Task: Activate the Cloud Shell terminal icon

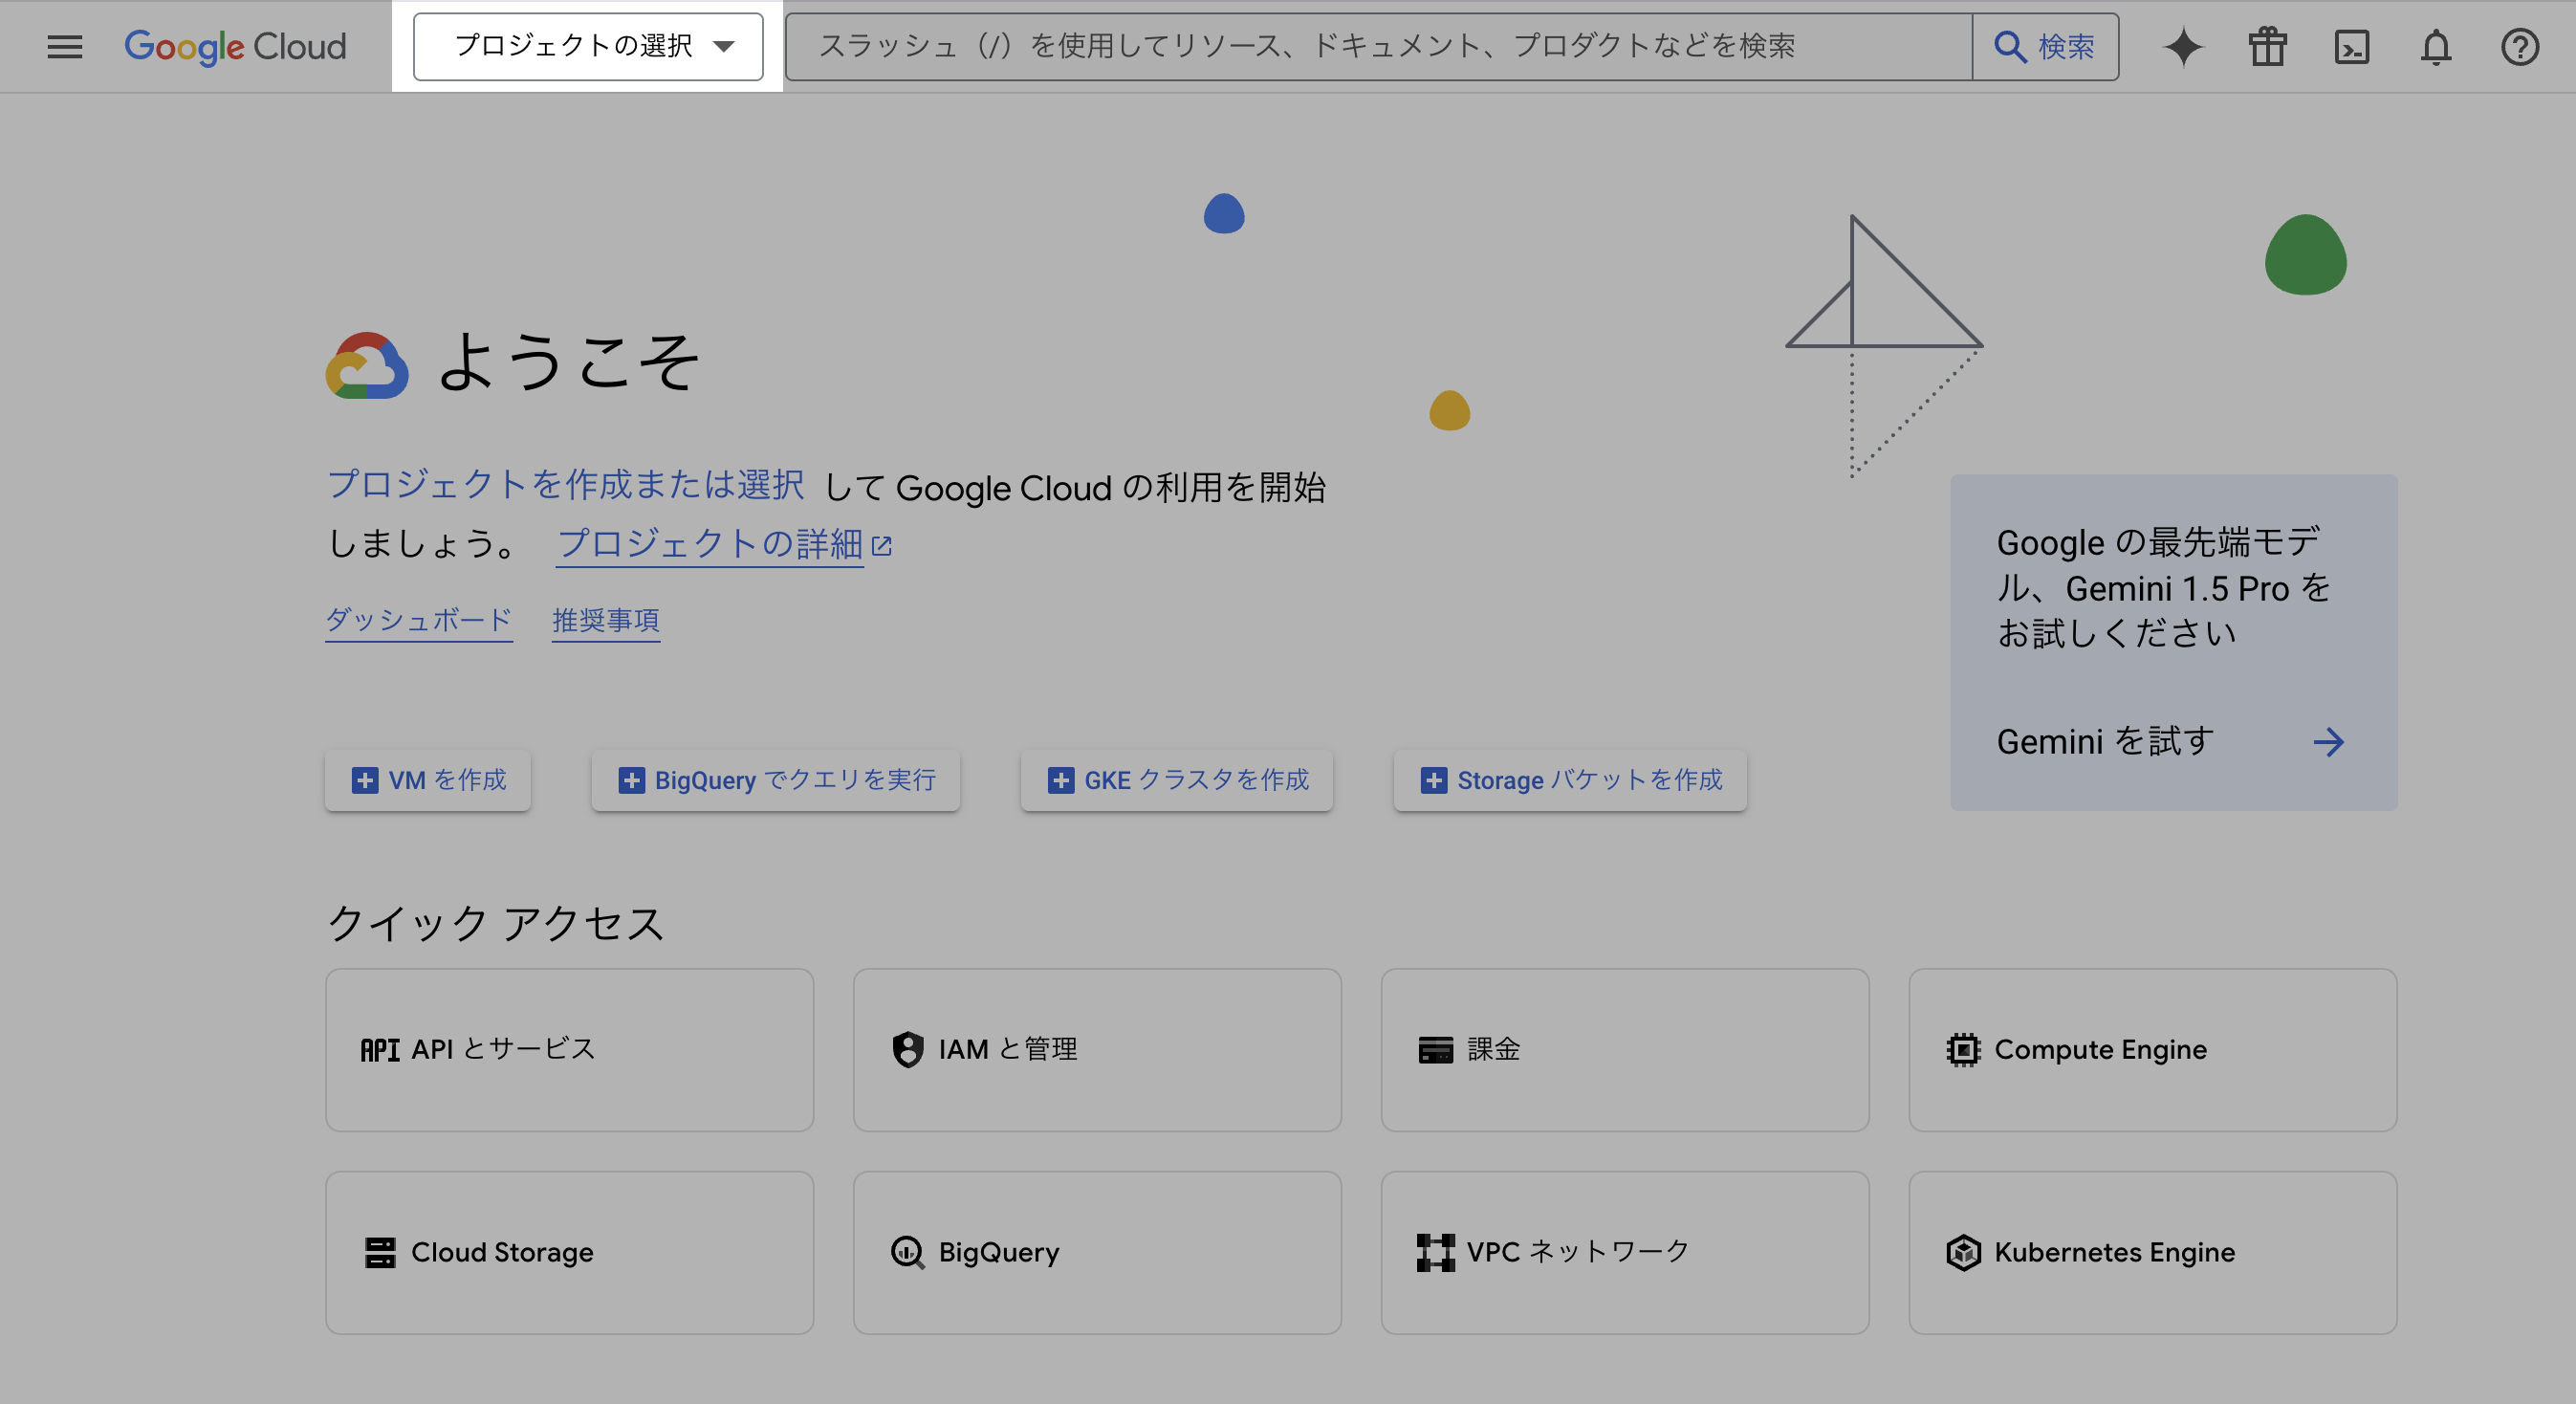Action: (x=2351, y=47)
